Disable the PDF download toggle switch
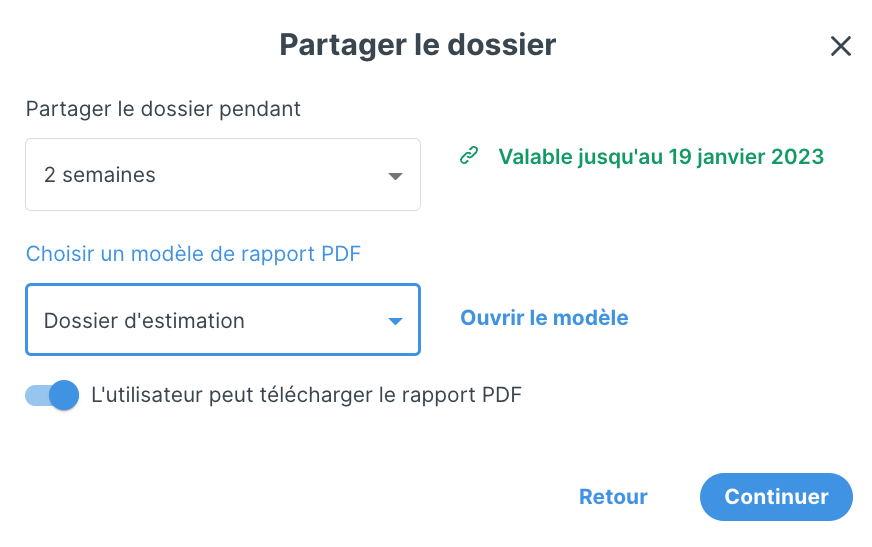The width and height of the screenshot is (872, 547). [x=52, y=395]
